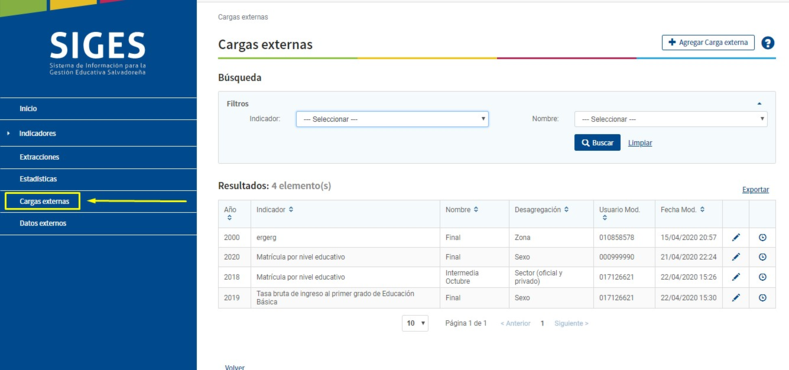
Task: Click date 21/04/2020 22:24 cell
Action: coord(688,257)
